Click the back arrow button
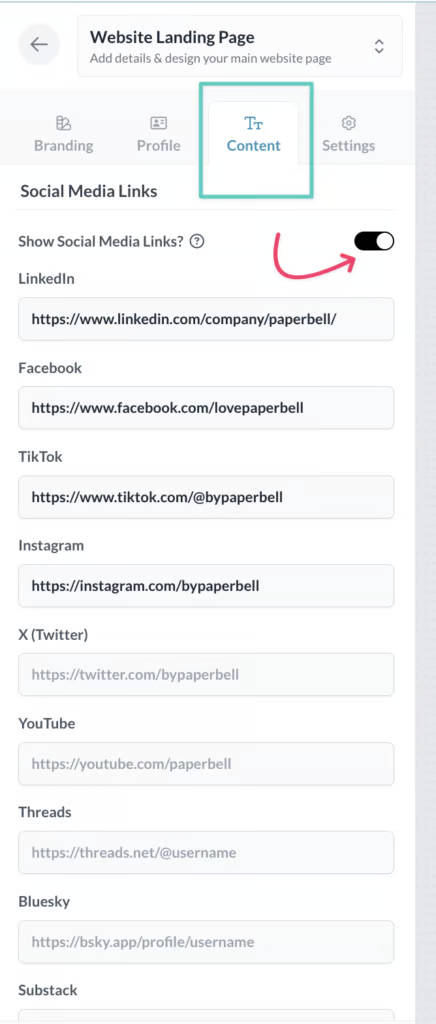Screen dimensions: 436x1024 tap(39, 44)
